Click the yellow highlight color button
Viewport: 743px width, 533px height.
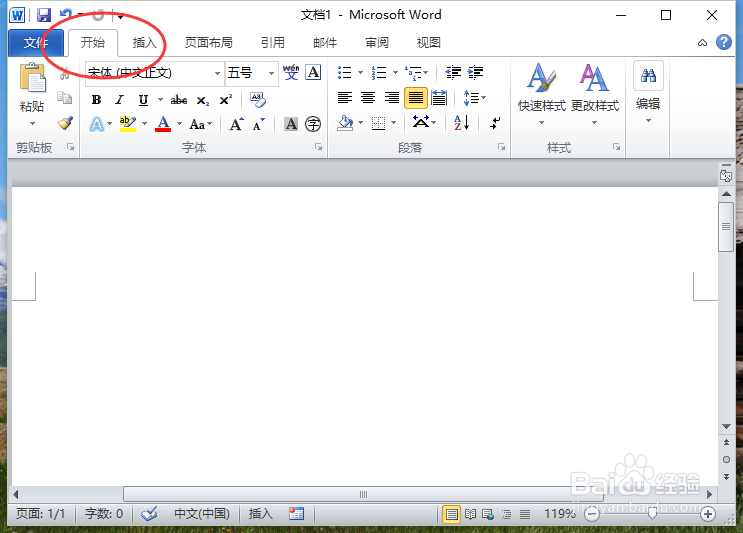(x=128, y=124)
